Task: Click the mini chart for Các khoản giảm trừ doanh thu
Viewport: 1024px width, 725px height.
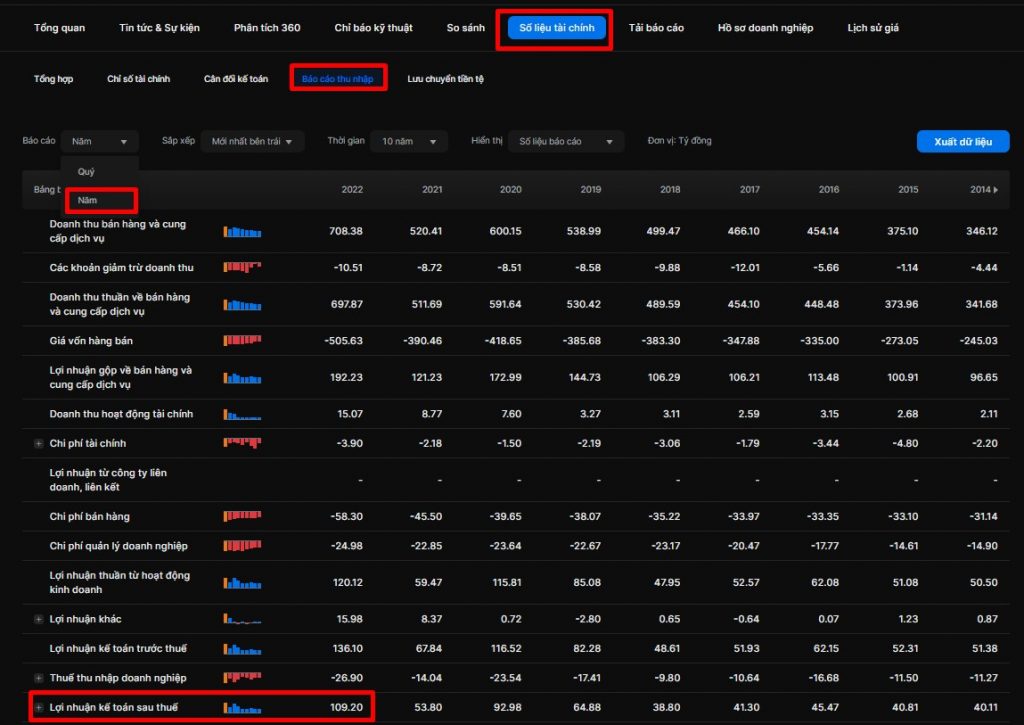Action: click(x=242, y=267)
